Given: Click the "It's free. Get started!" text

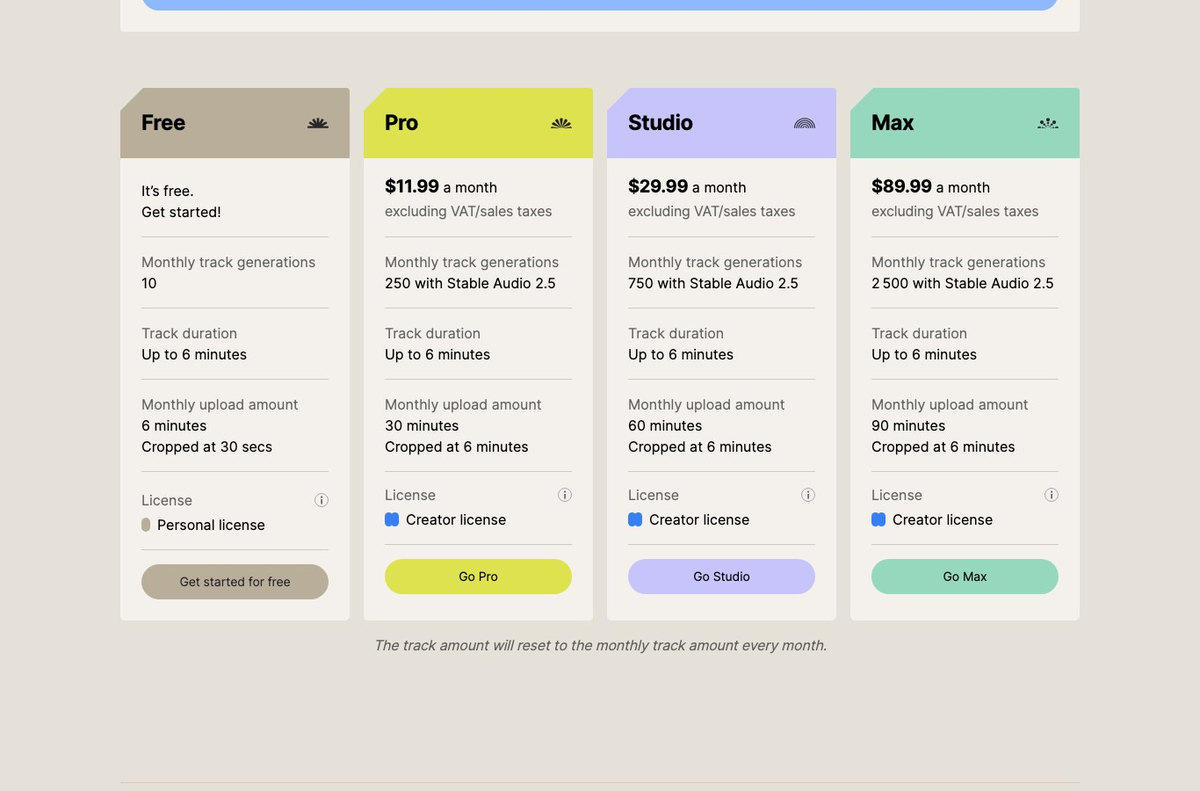Looking at the screenshot, I should 181,201.
